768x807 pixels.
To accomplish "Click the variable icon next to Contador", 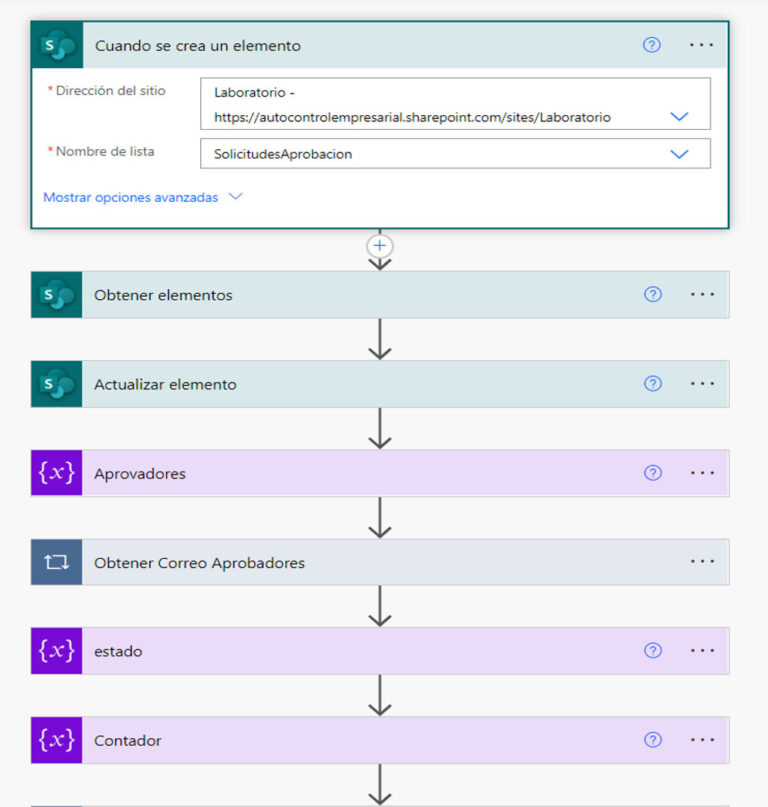I will click(55, 740).
